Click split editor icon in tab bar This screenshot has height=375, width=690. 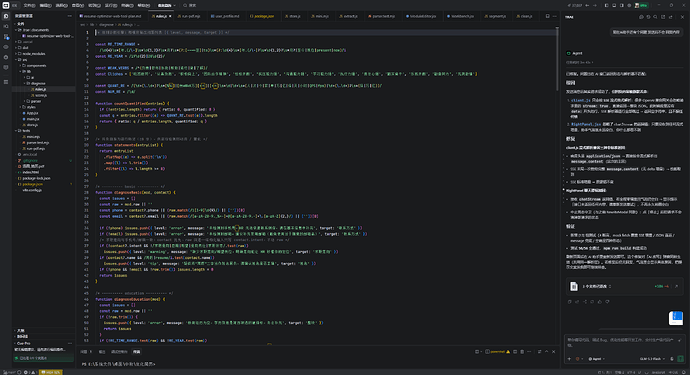pos(547,16)
